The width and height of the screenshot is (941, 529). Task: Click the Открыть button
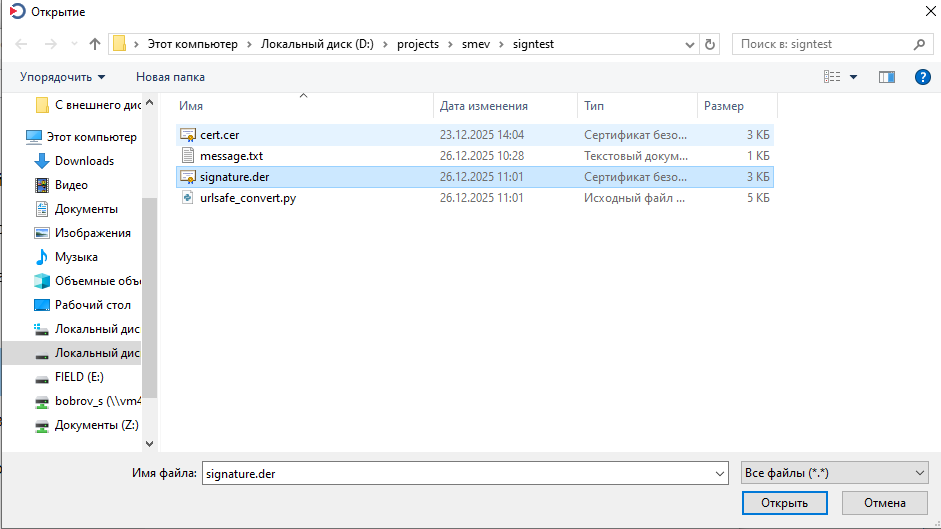point(783,502)
